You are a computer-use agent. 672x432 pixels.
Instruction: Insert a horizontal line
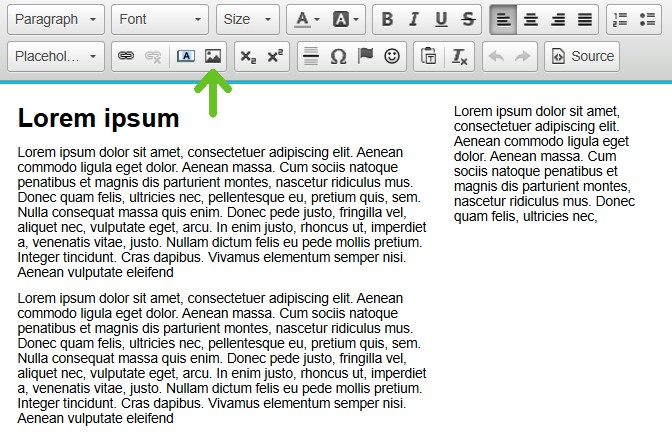(311, 56)
